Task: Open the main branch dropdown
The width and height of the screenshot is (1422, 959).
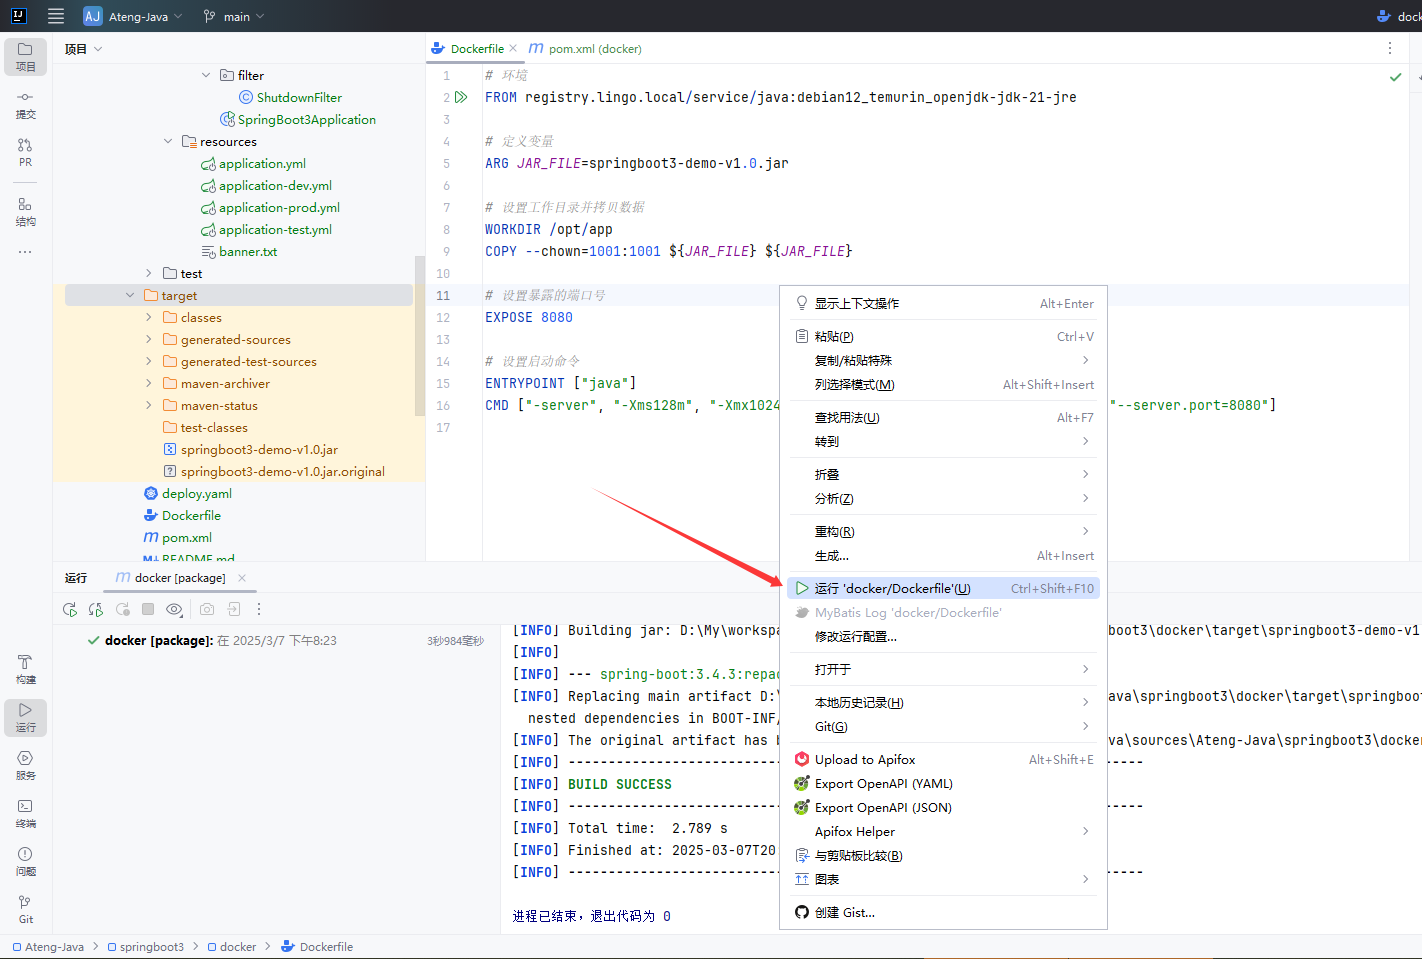Action: (x=235, y=16)
